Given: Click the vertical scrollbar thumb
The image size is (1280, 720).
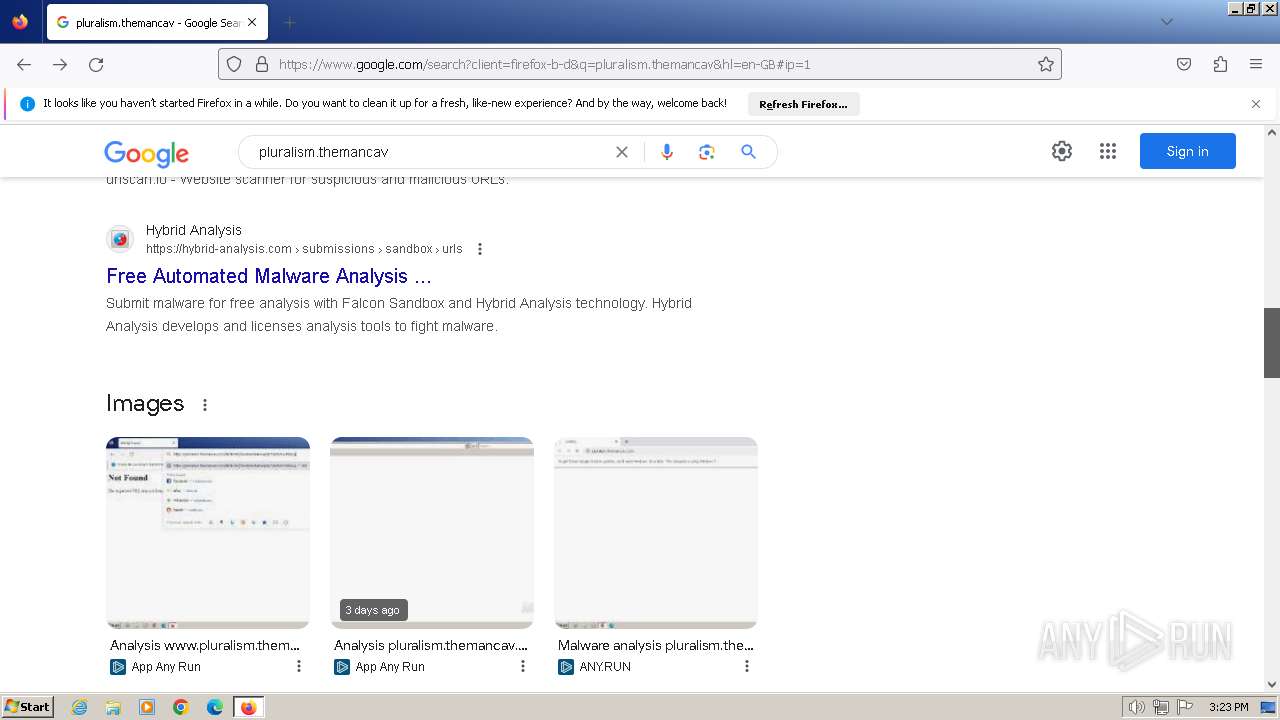Looking at the screenshot, I should click(x=1272, y=343).
